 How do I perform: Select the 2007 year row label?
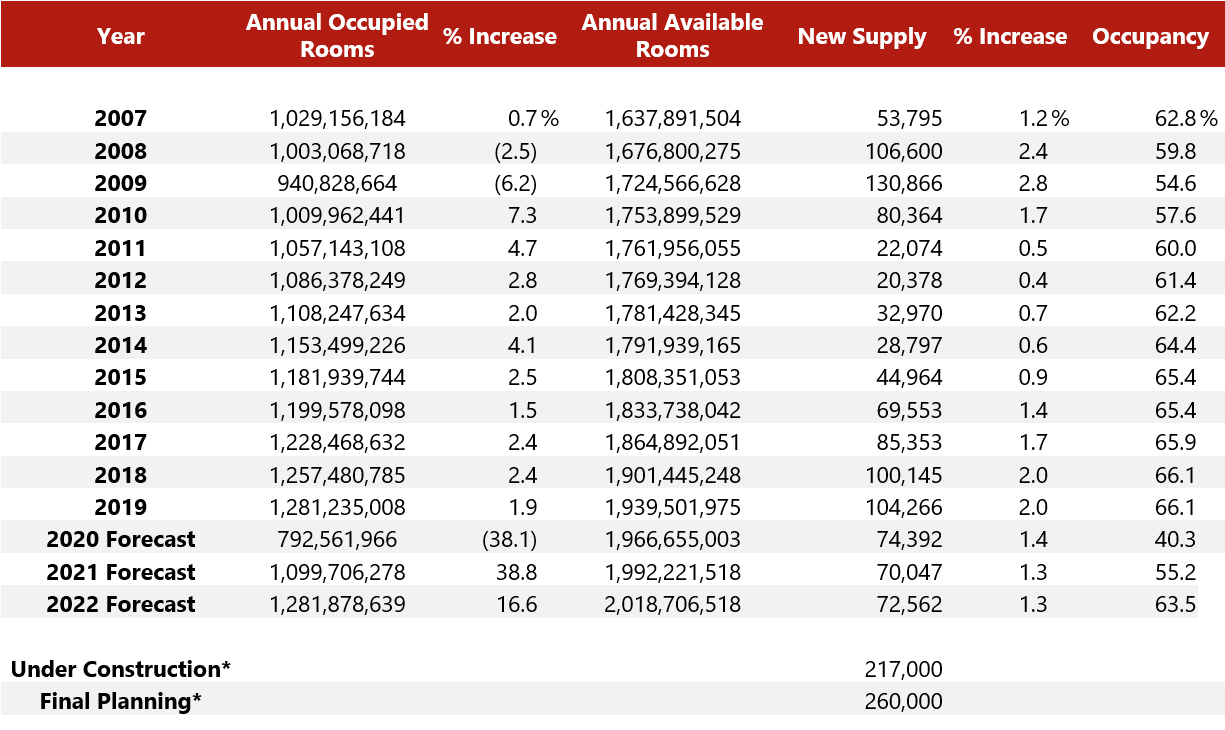tap(121, 119)
